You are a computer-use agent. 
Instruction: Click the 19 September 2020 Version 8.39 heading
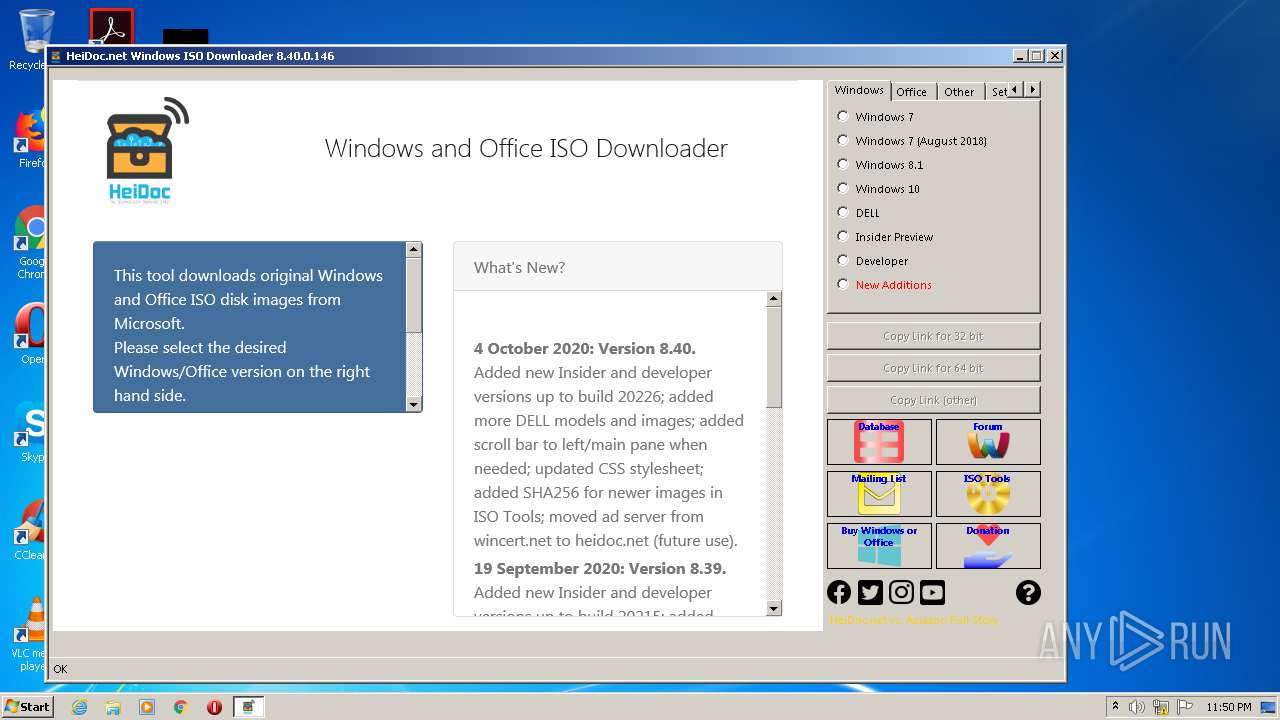pyautogui.click(x=600, y=568)
